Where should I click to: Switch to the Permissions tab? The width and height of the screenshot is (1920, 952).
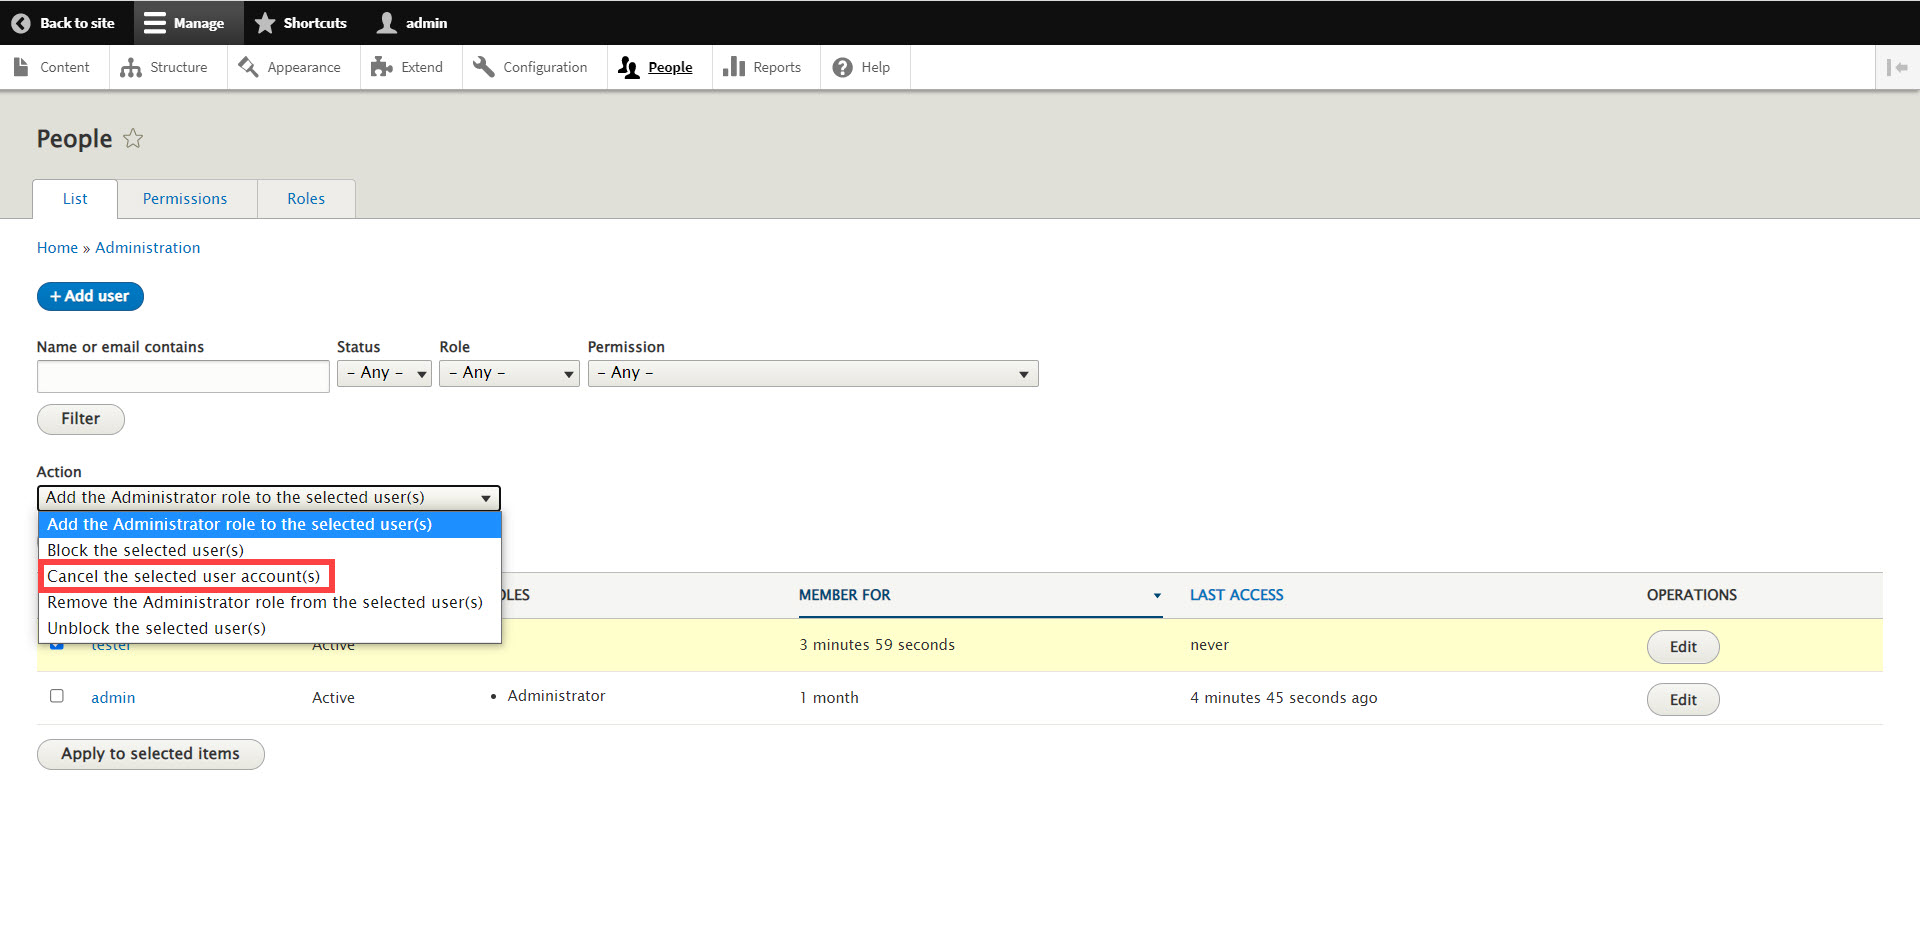185,199
